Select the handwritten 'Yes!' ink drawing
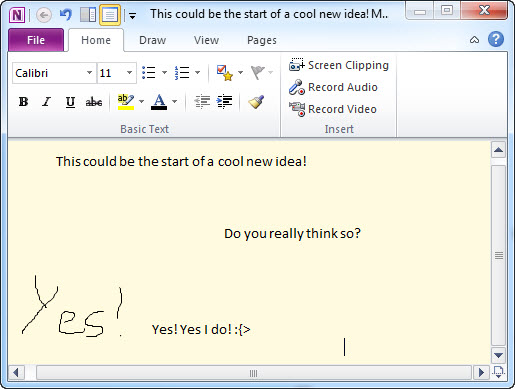This screenshot has height=389, width=515. pos(72,306)
